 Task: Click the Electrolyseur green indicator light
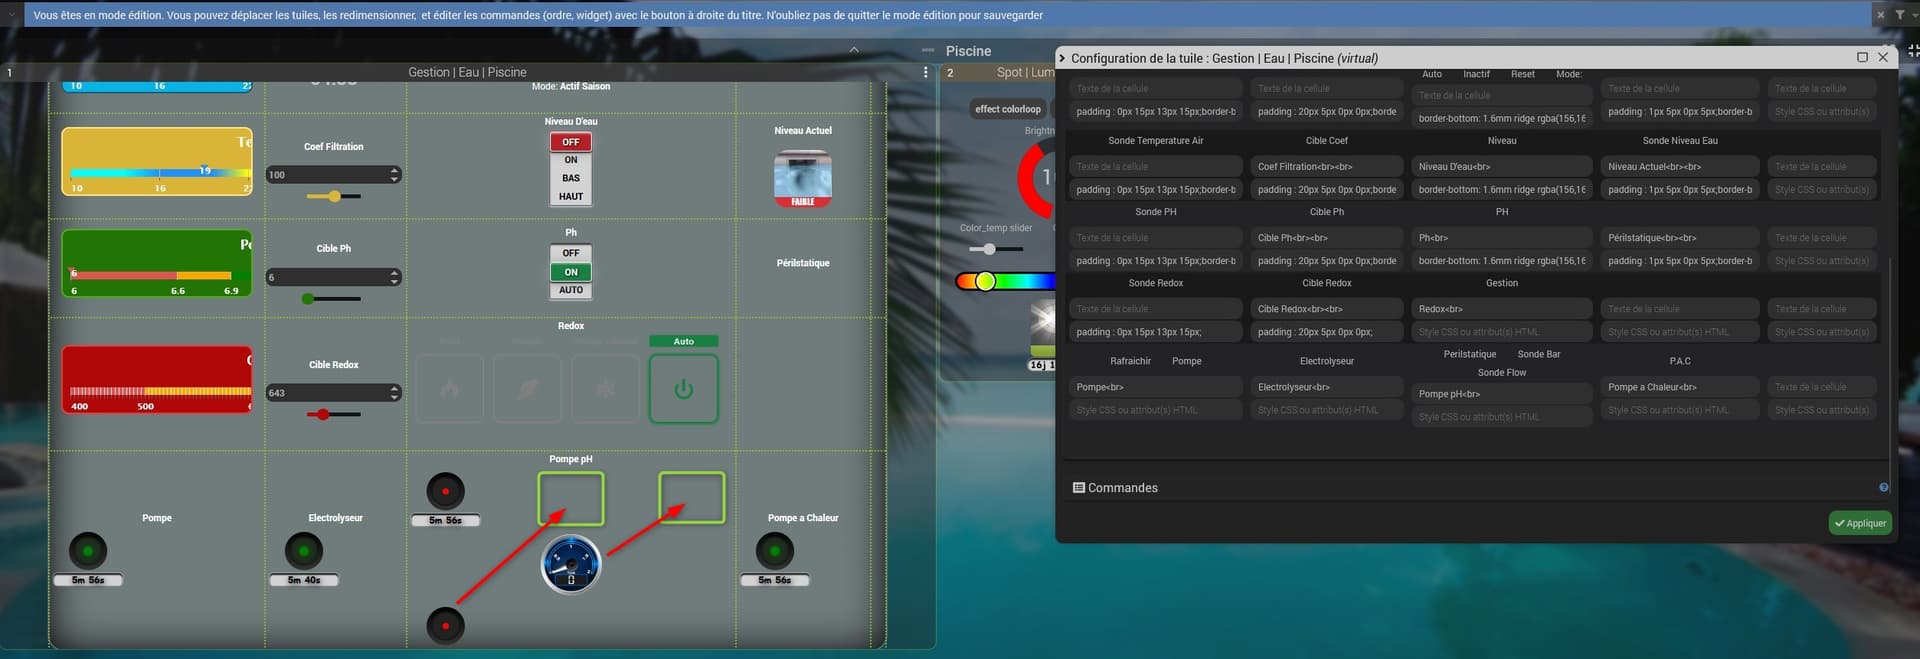[x=304, y=551]
